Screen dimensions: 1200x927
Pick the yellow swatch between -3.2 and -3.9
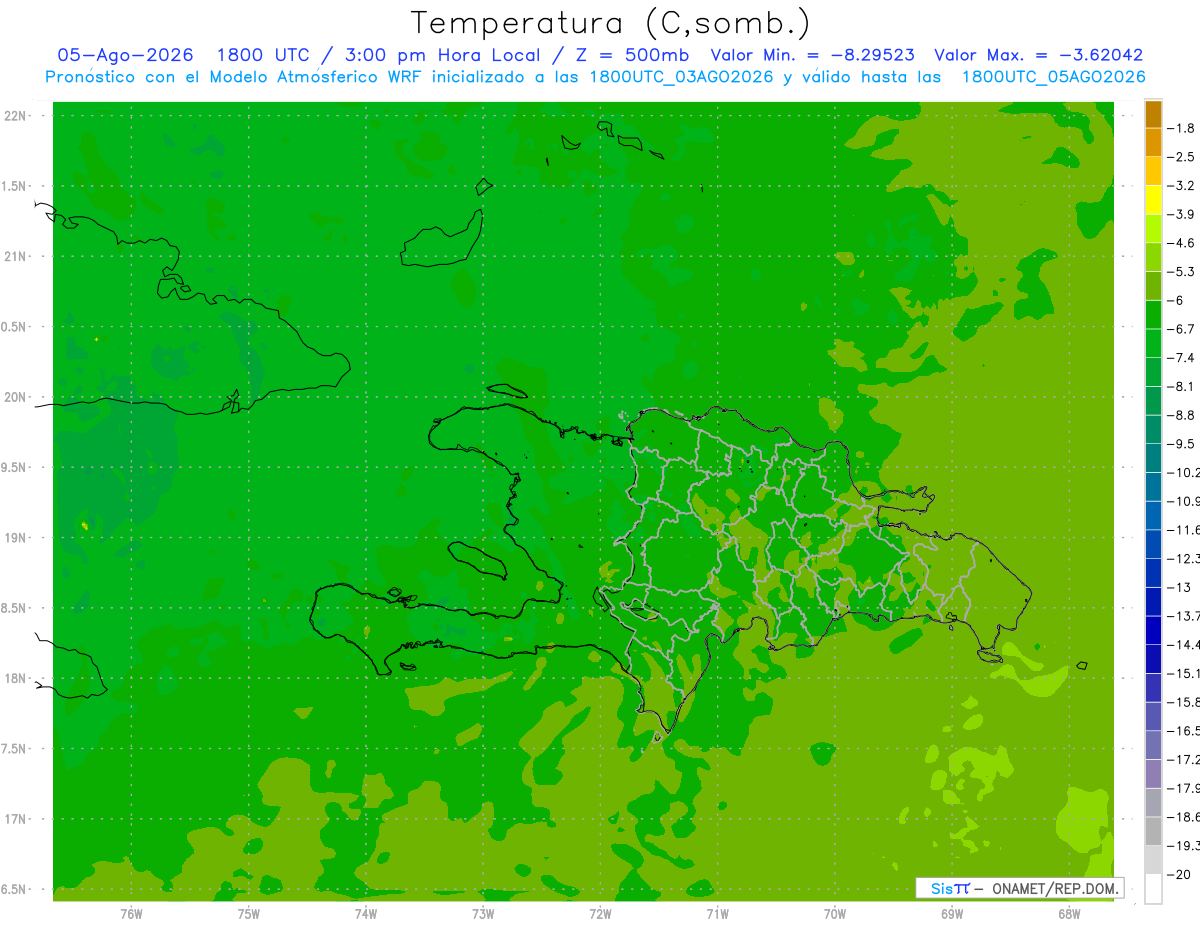coord(1153,200)
